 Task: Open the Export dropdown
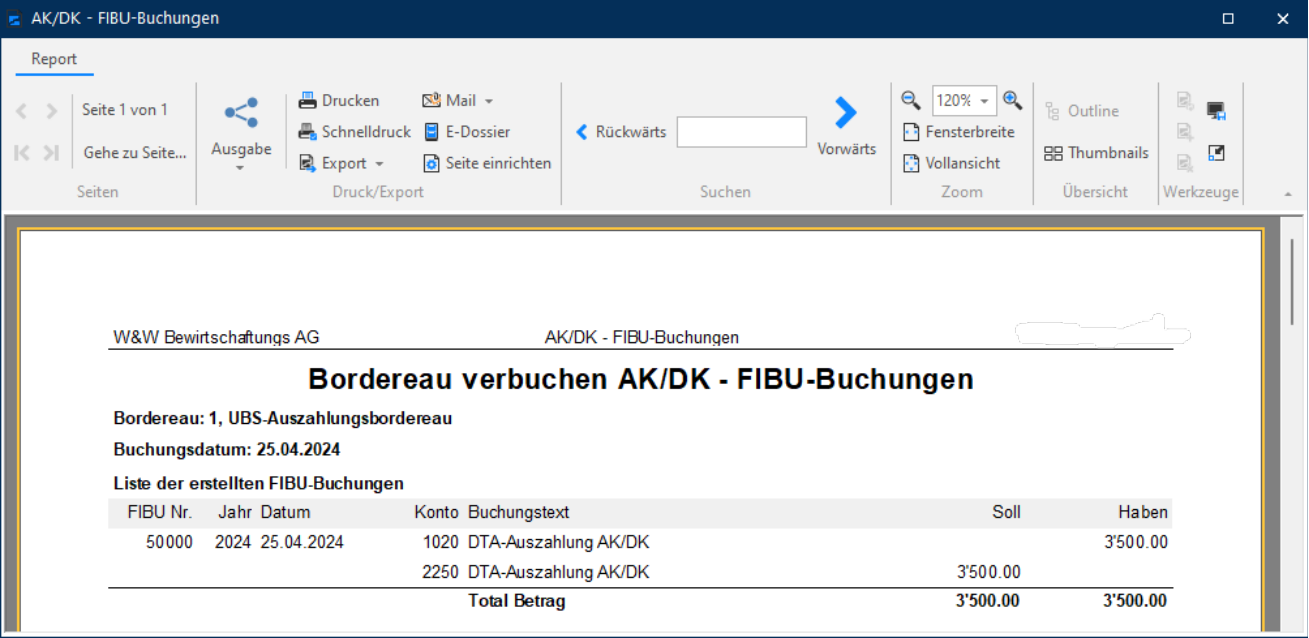(x=341, y=163)
